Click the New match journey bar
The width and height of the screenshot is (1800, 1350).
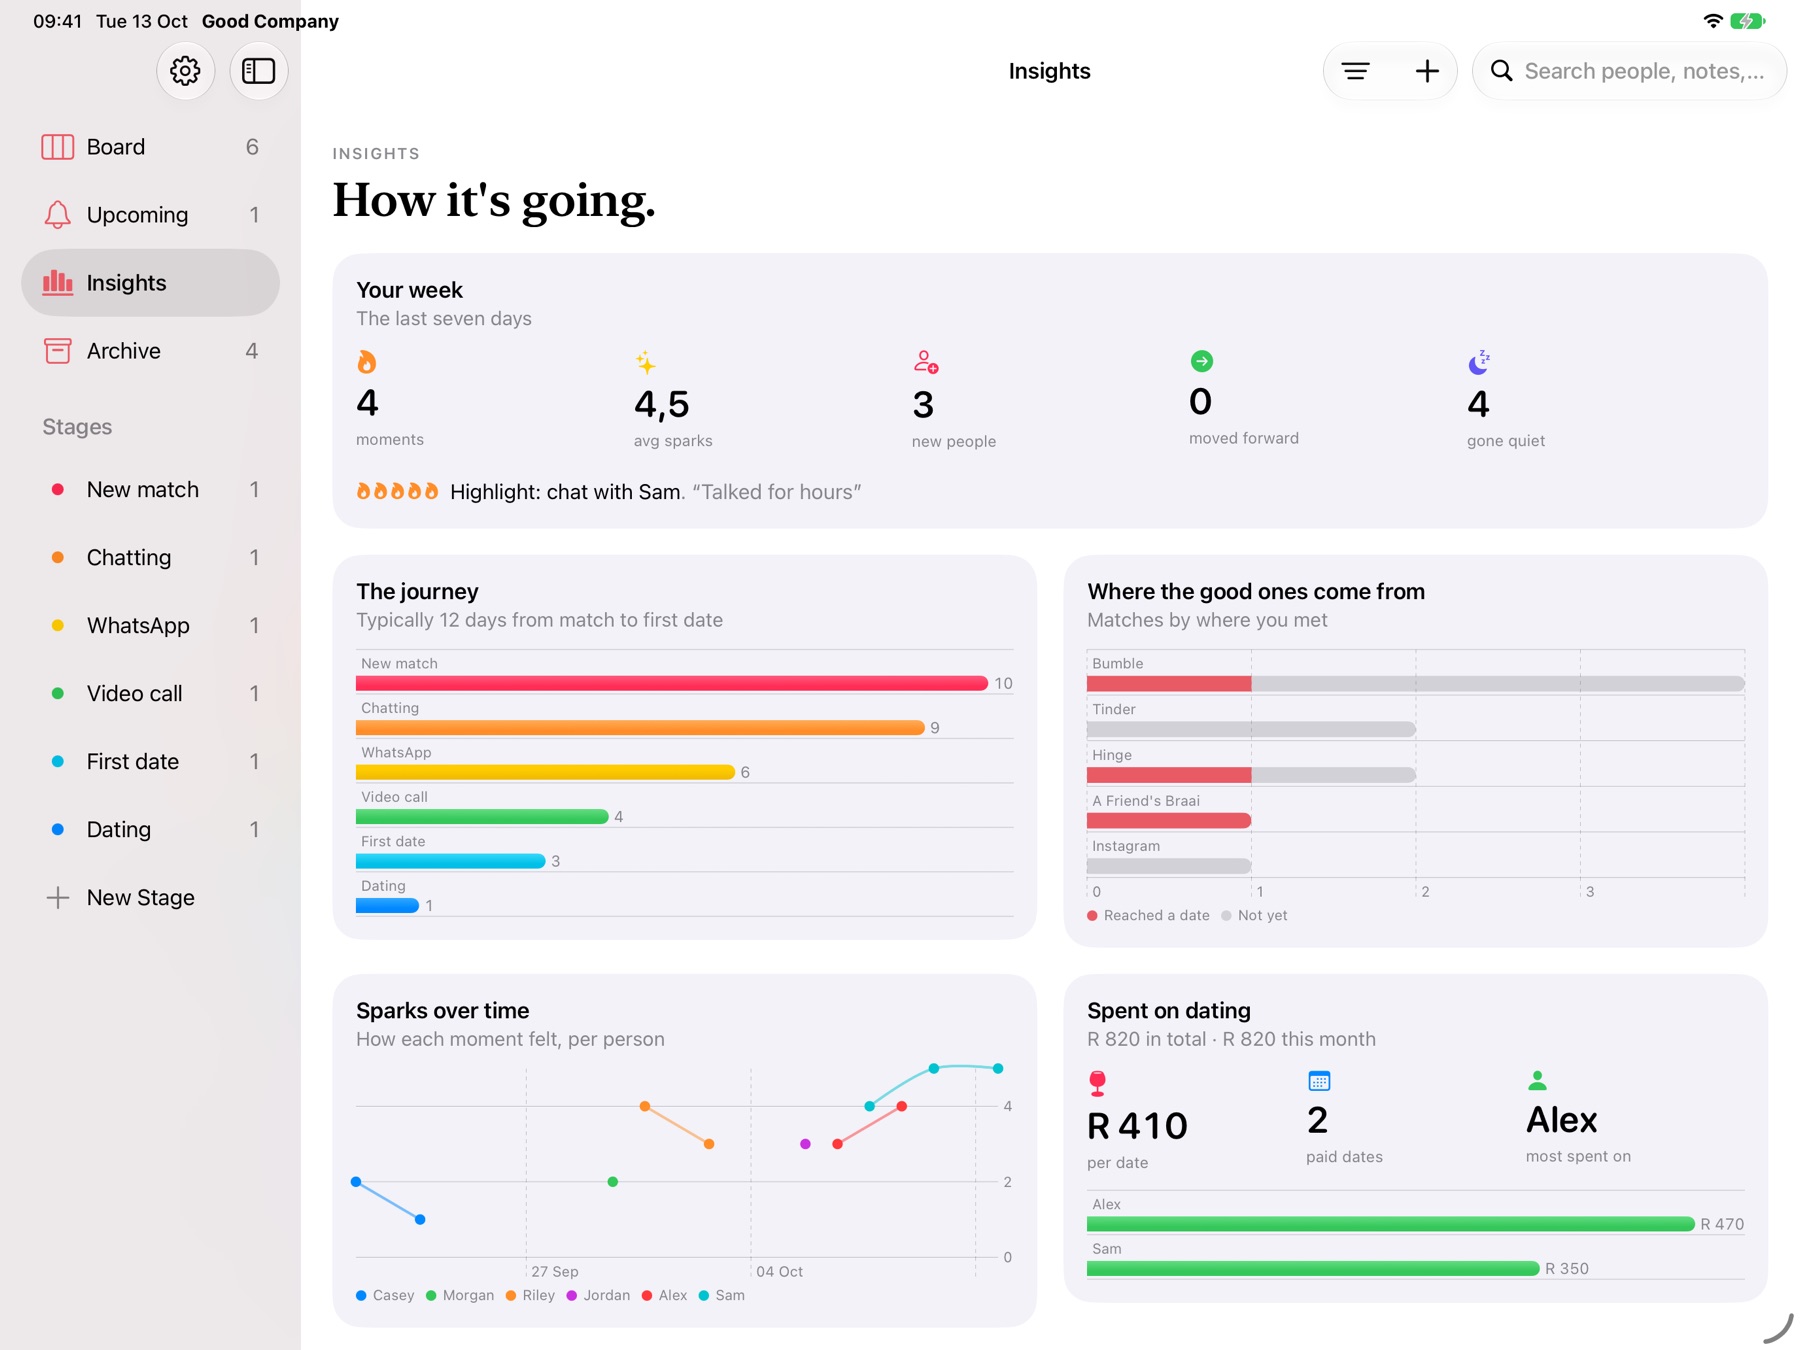672,683
